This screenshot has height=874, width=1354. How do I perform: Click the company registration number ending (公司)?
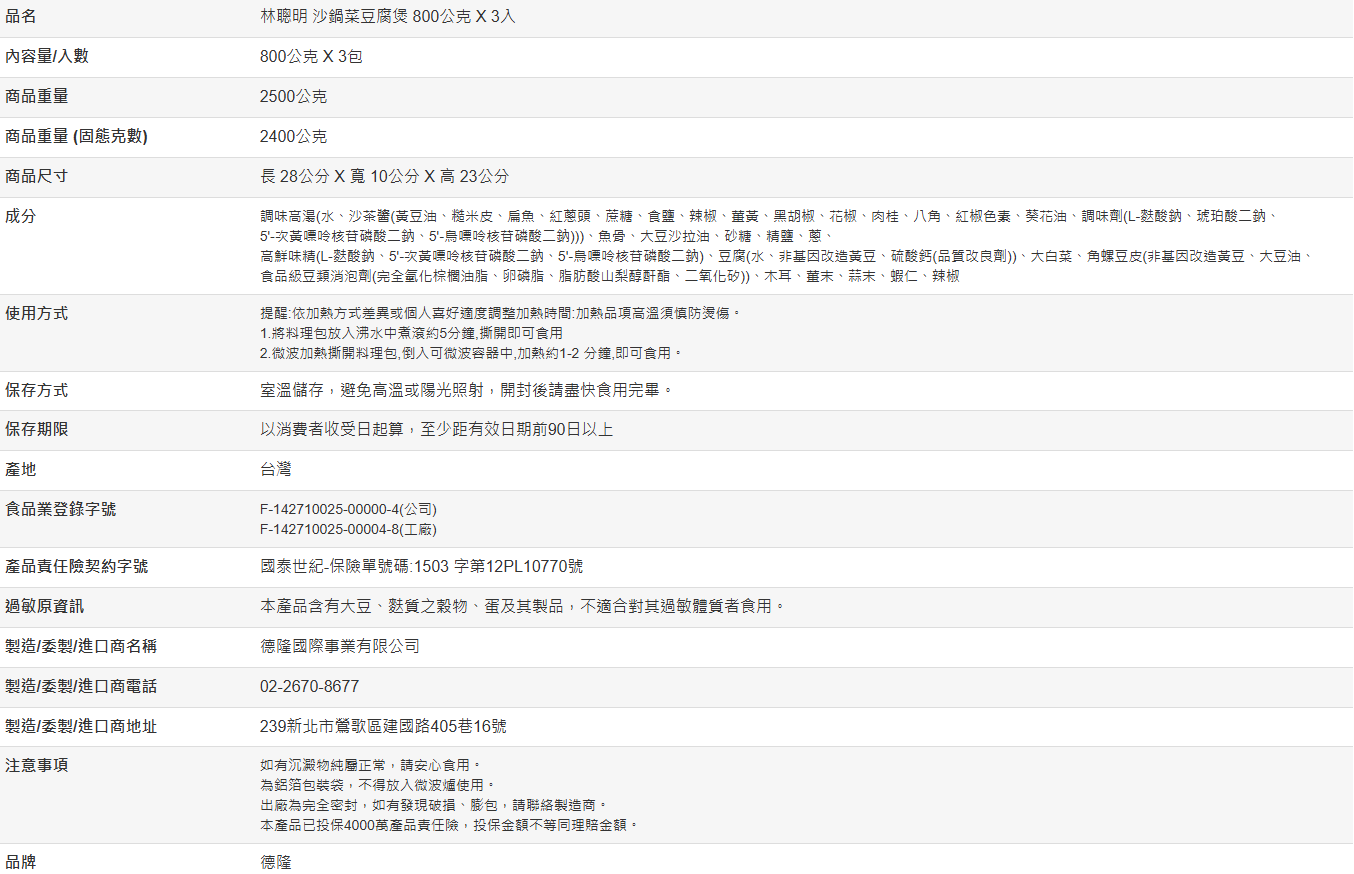tap(348, 510)
